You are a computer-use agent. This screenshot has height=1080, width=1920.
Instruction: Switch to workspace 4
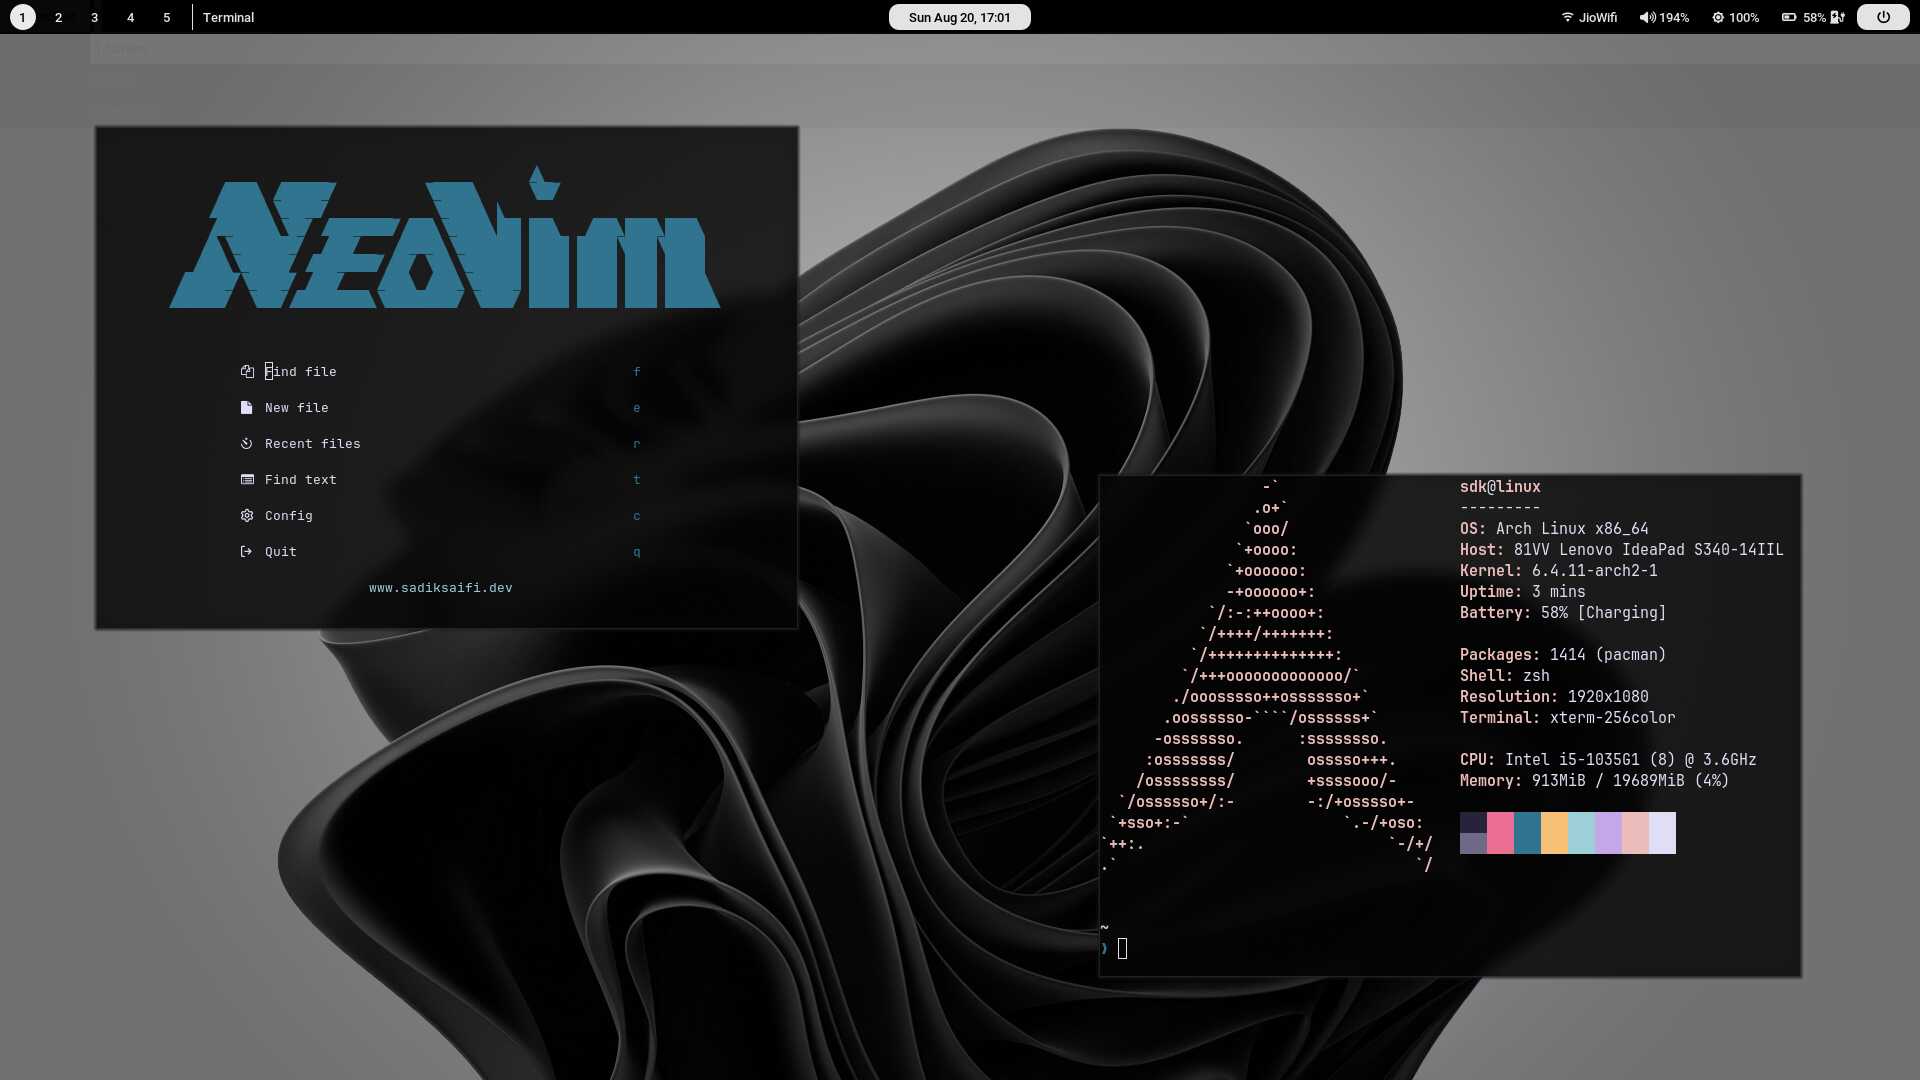click(x=130, y=17)
